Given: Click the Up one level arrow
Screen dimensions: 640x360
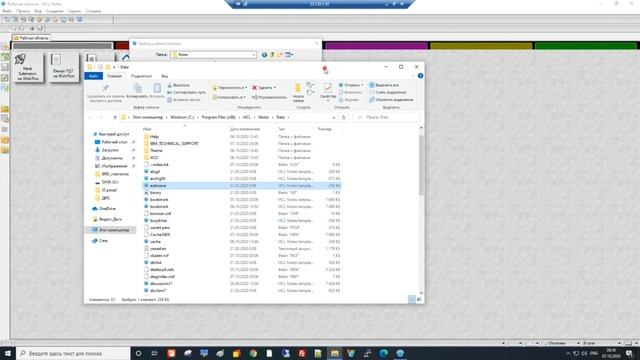Looking at the screenshot, I should [x=115, y=118].
